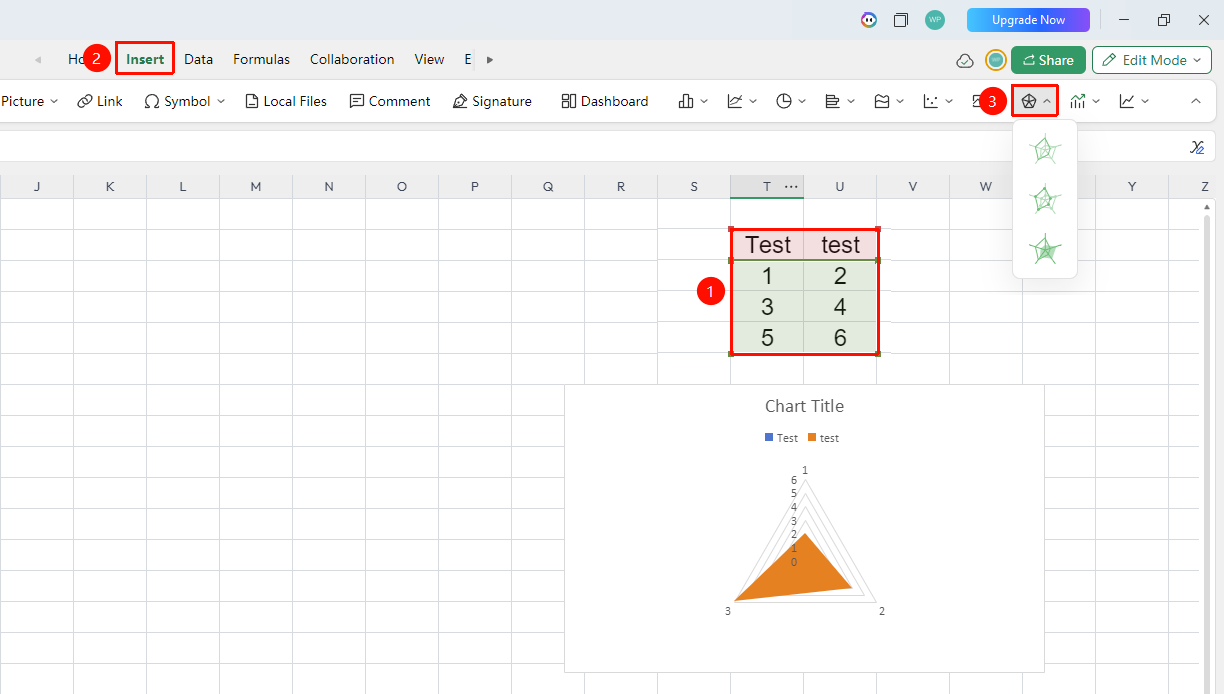Open the line chart options
1224x694 pixels.
[742, 101]
